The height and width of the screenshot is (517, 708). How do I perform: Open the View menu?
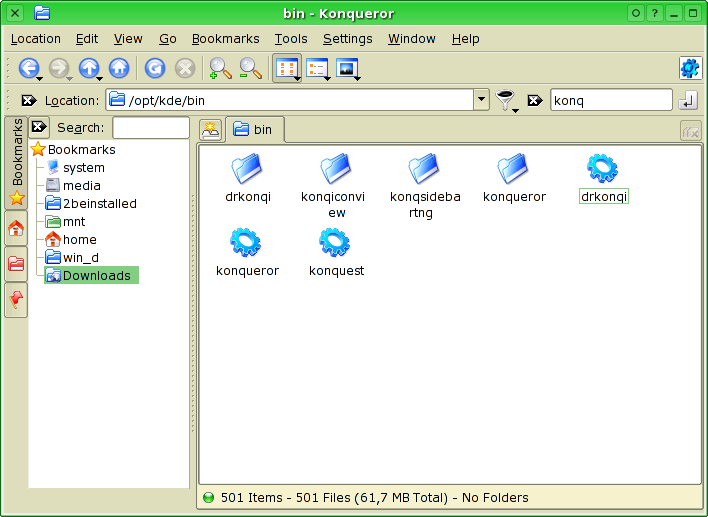[128, 39]
